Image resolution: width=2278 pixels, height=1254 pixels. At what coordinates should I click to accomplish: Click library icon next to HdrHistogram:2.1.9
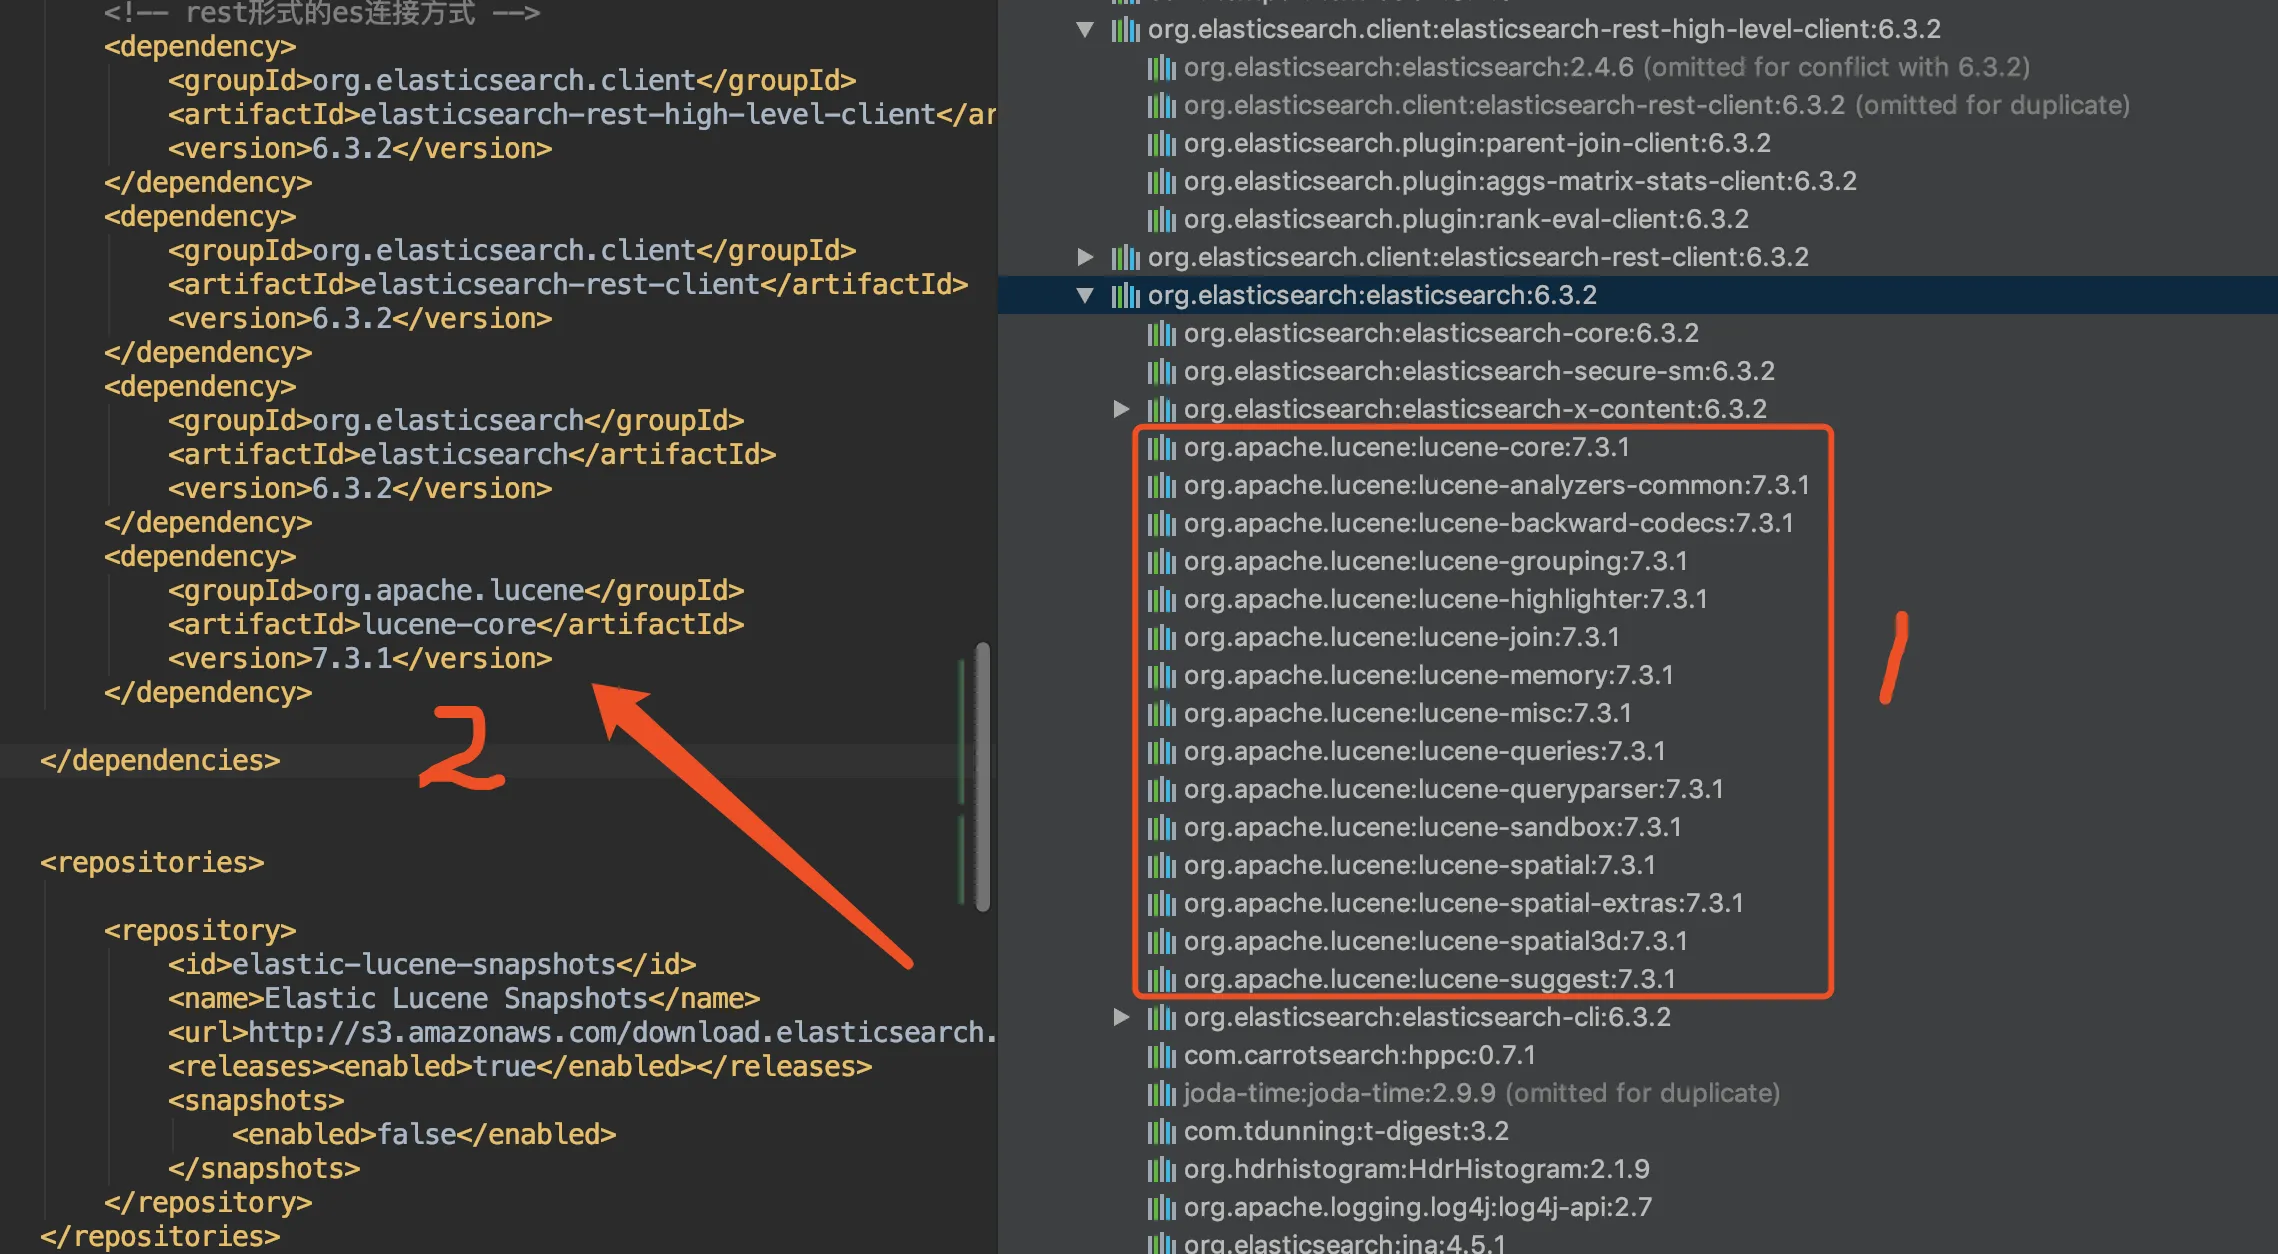pyautogui.click(x=1161, y=1169)
